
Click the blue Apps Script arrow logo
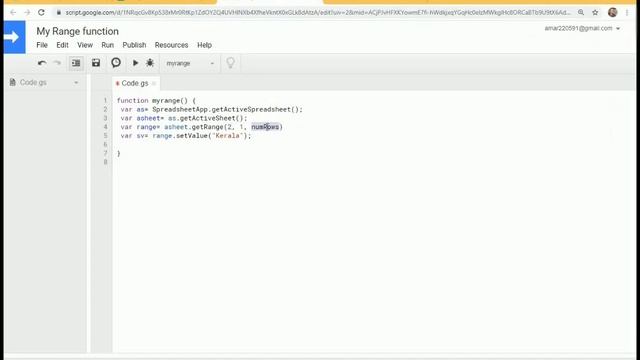pos(14,37)
